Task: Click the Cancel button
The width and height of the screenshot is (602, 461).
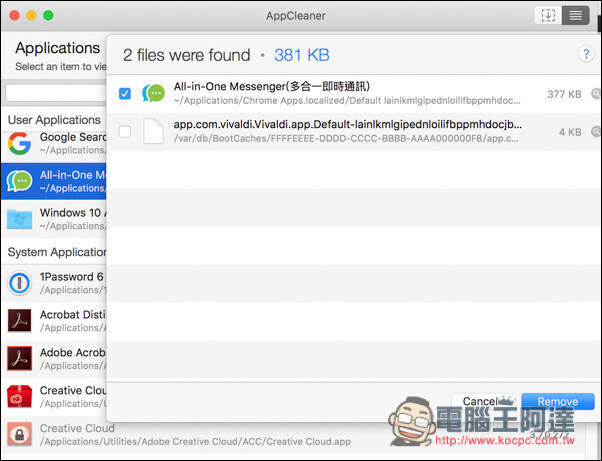Action: pyautogui.click(x=484, y=401)
